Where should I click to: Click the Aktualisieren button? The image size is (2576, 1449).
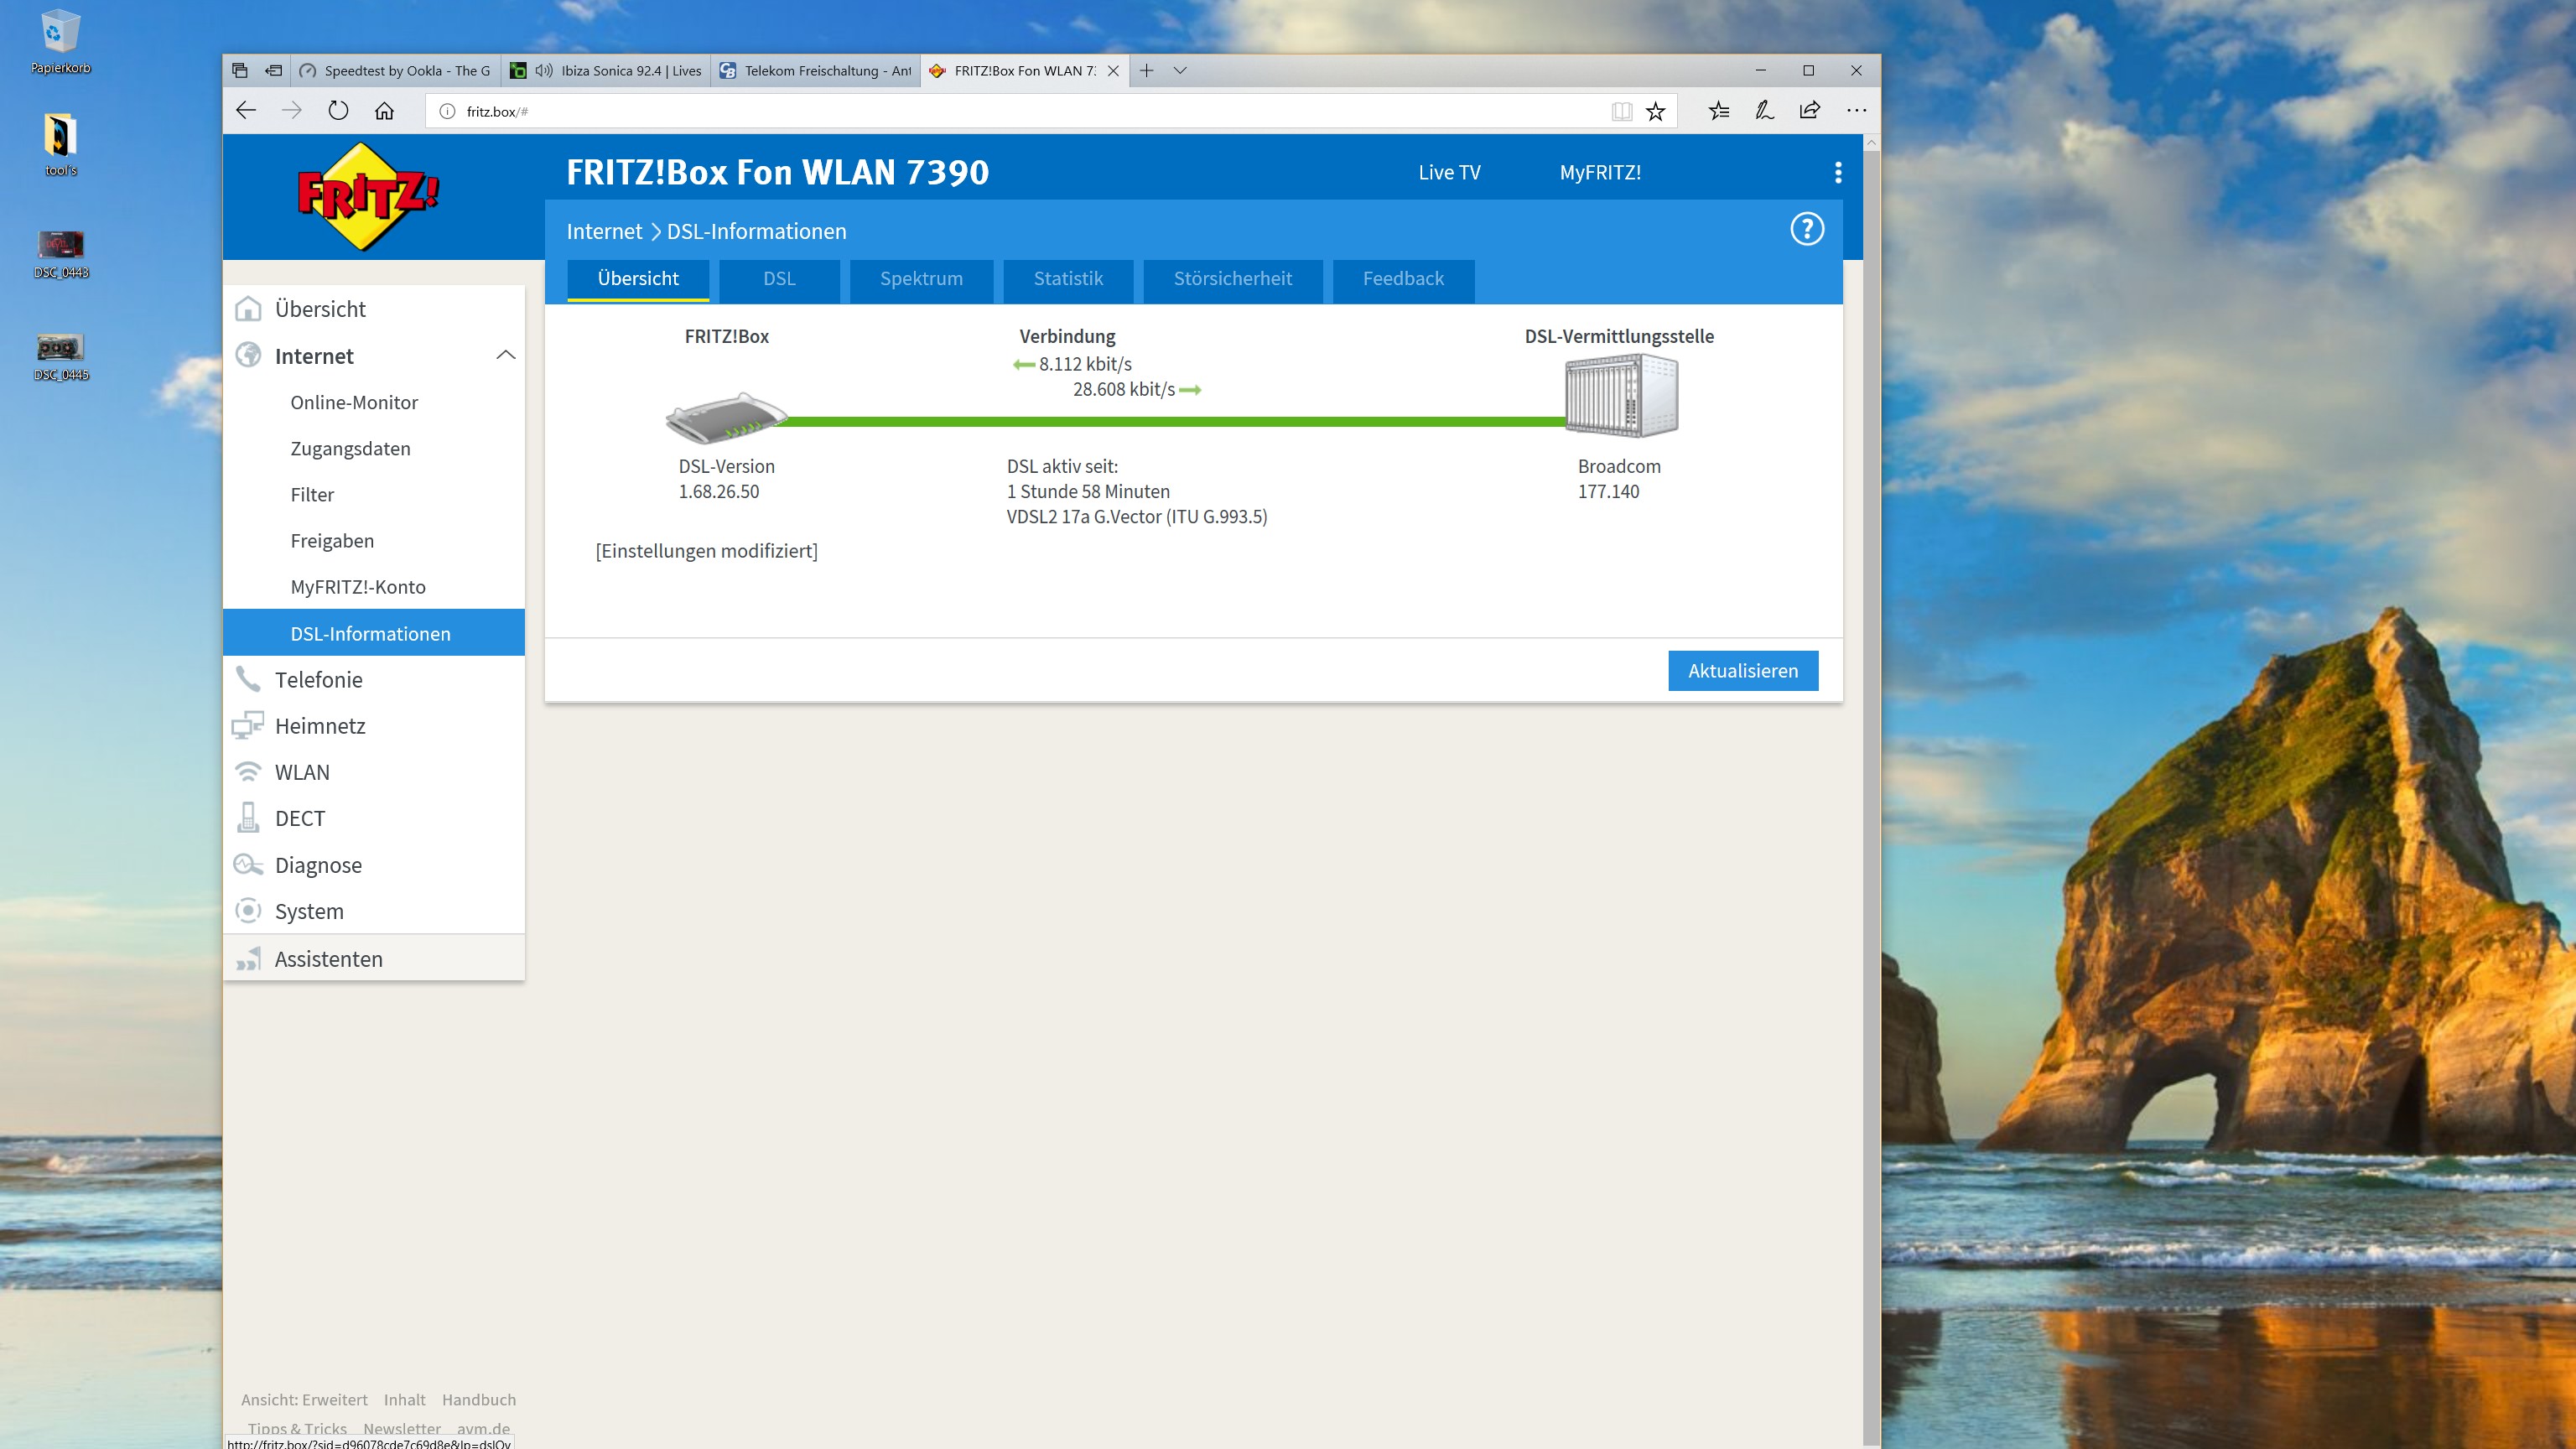1742,671
